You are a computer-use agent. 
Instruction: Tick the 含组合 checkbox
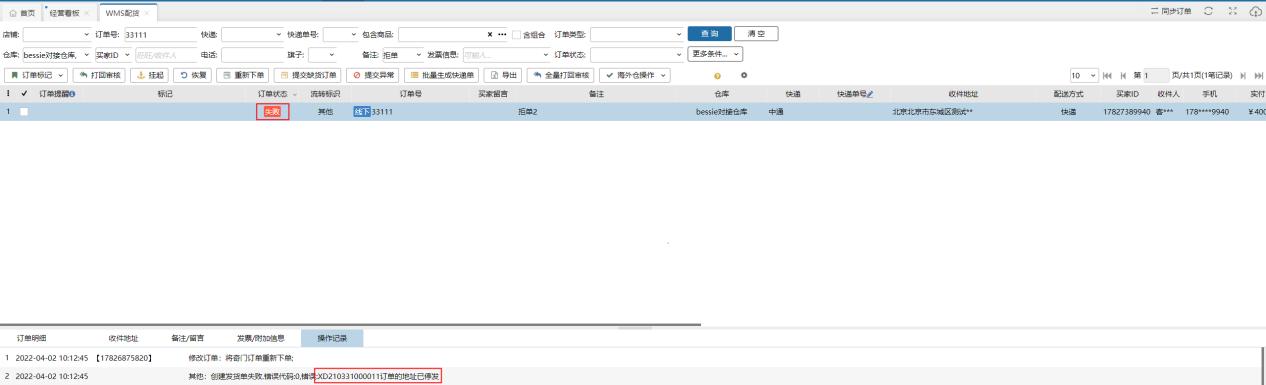pyautogui.click(x=516, y=35)
